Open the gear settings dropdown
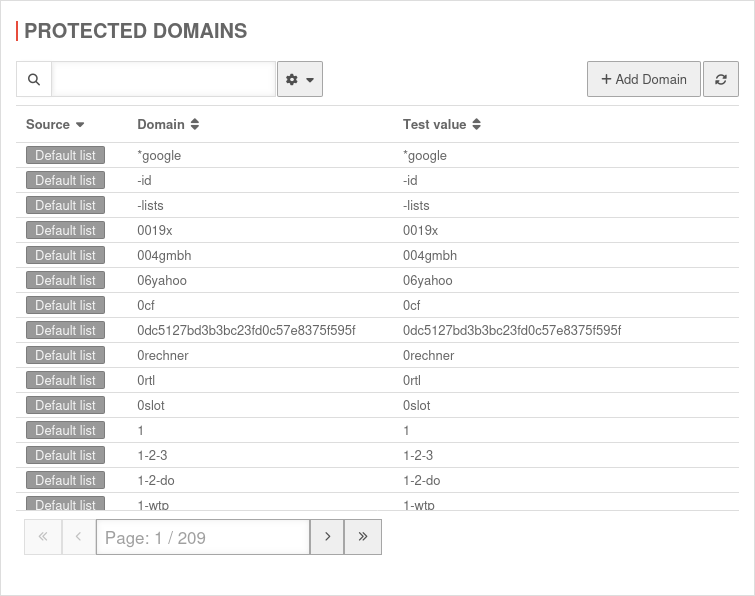This screenshot has width=755, height=596. [300, 79]
